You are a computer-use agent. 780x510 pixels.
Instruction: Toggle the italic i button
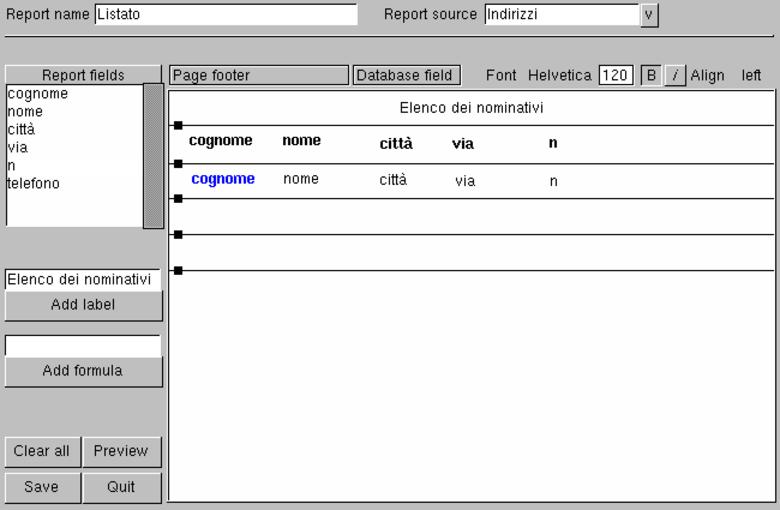coord(675,75)
